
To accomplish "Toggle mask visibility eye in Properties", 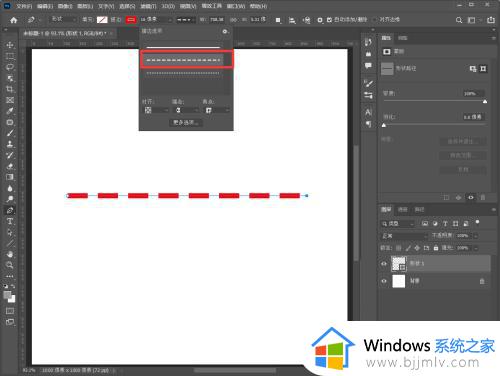I will coord(471,198).
